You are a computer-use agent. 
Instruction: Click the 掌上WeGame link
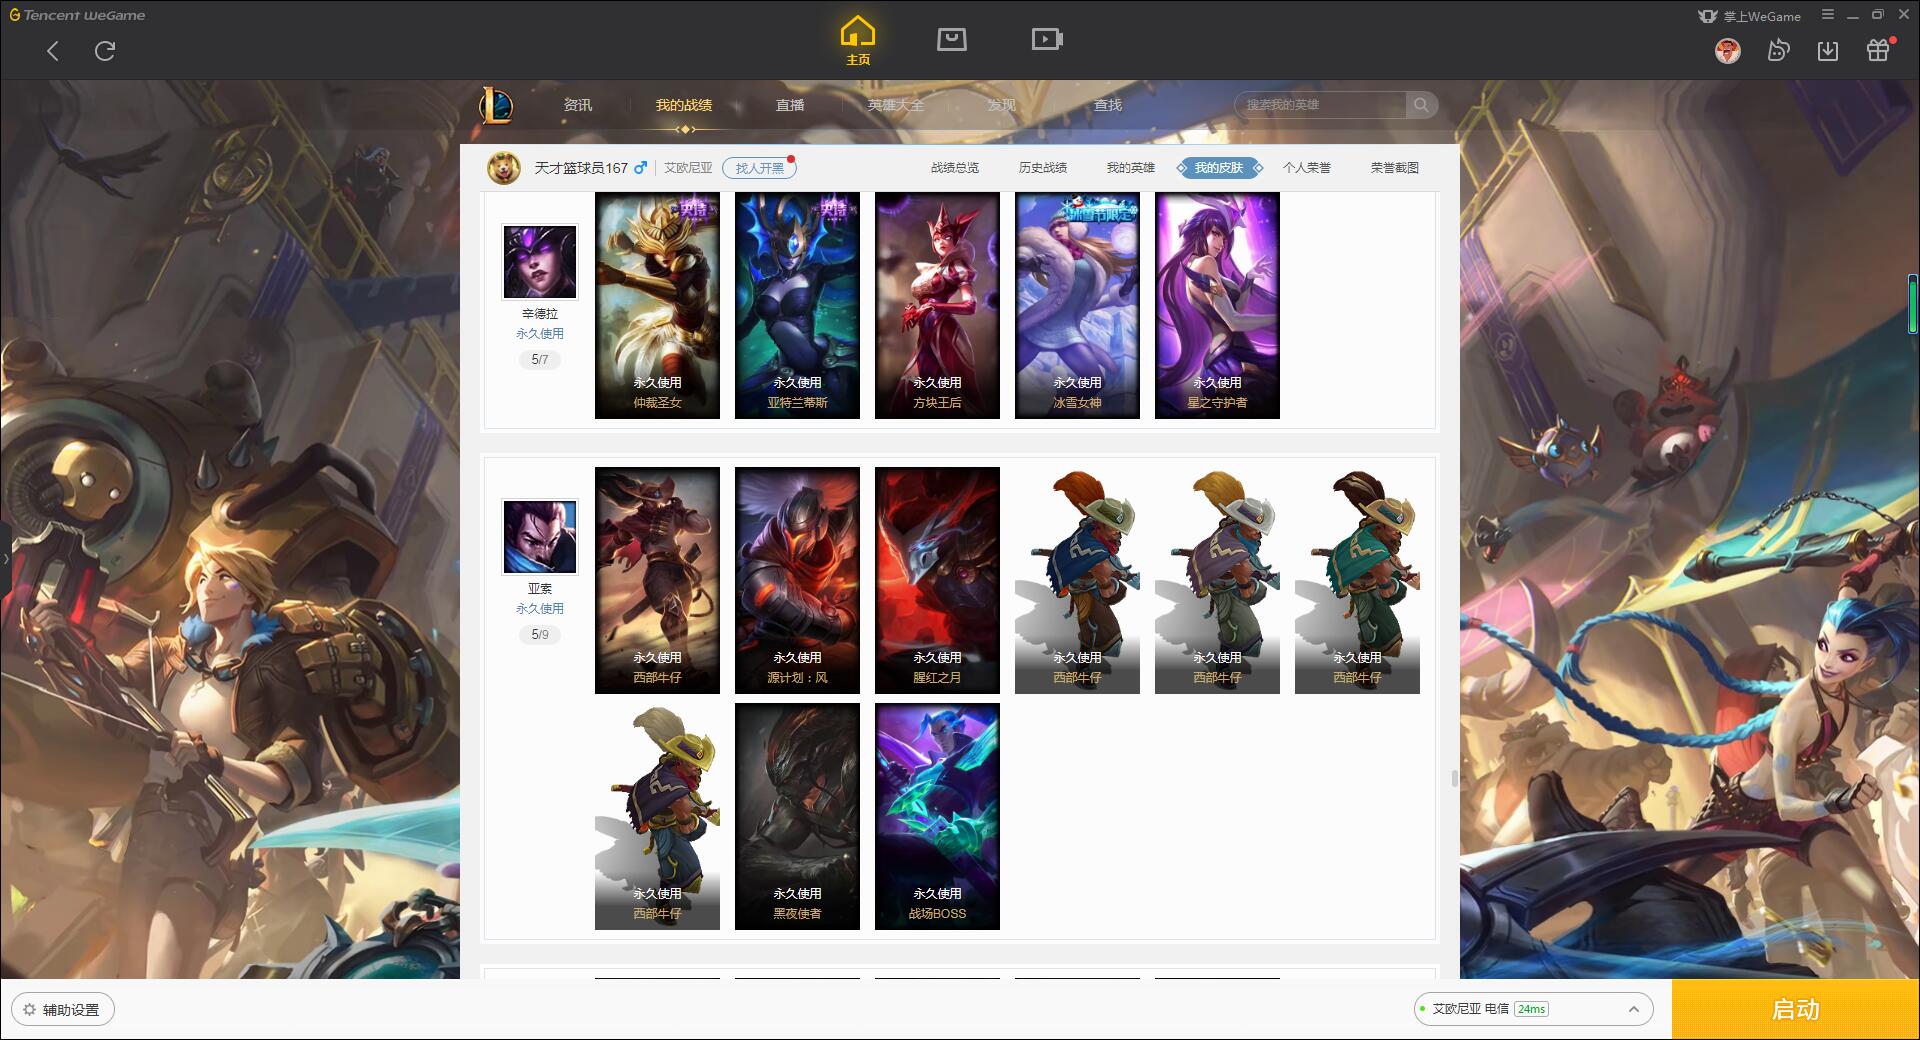(1750, 16)
